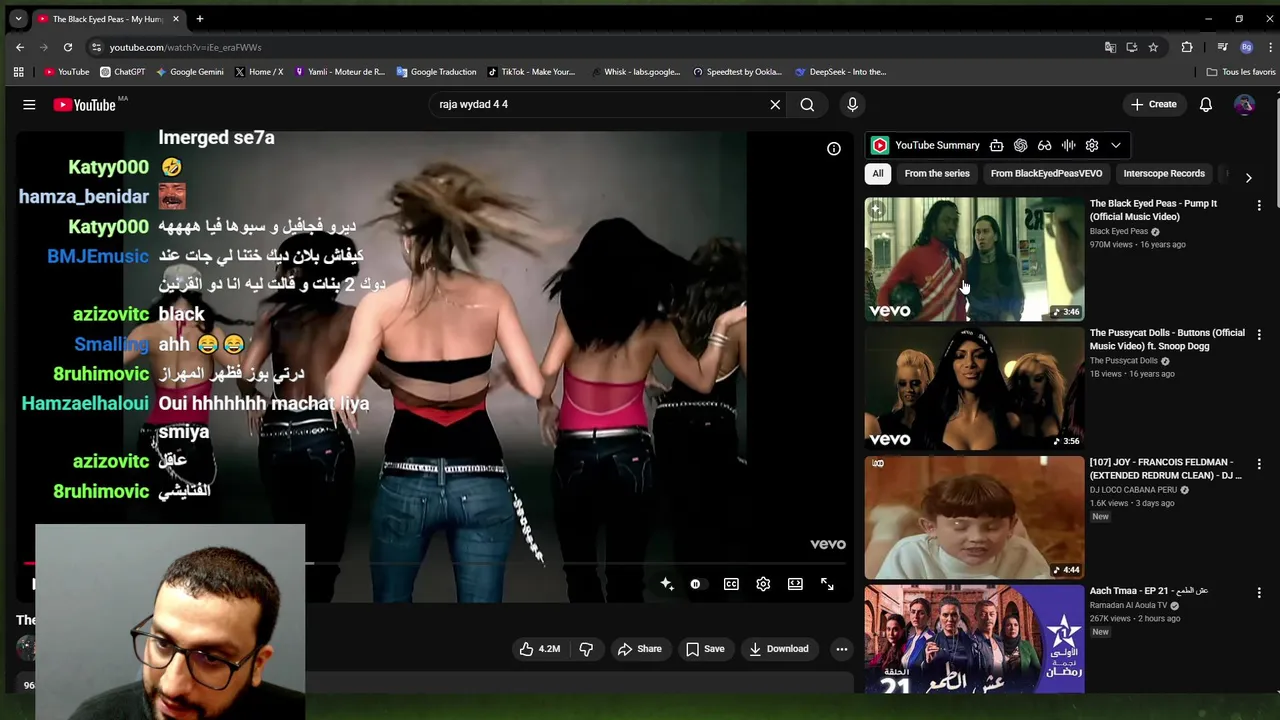Open more actions ellipsis below video
The width and height of the screenshot is (1280, 720).
click(842, 649)
